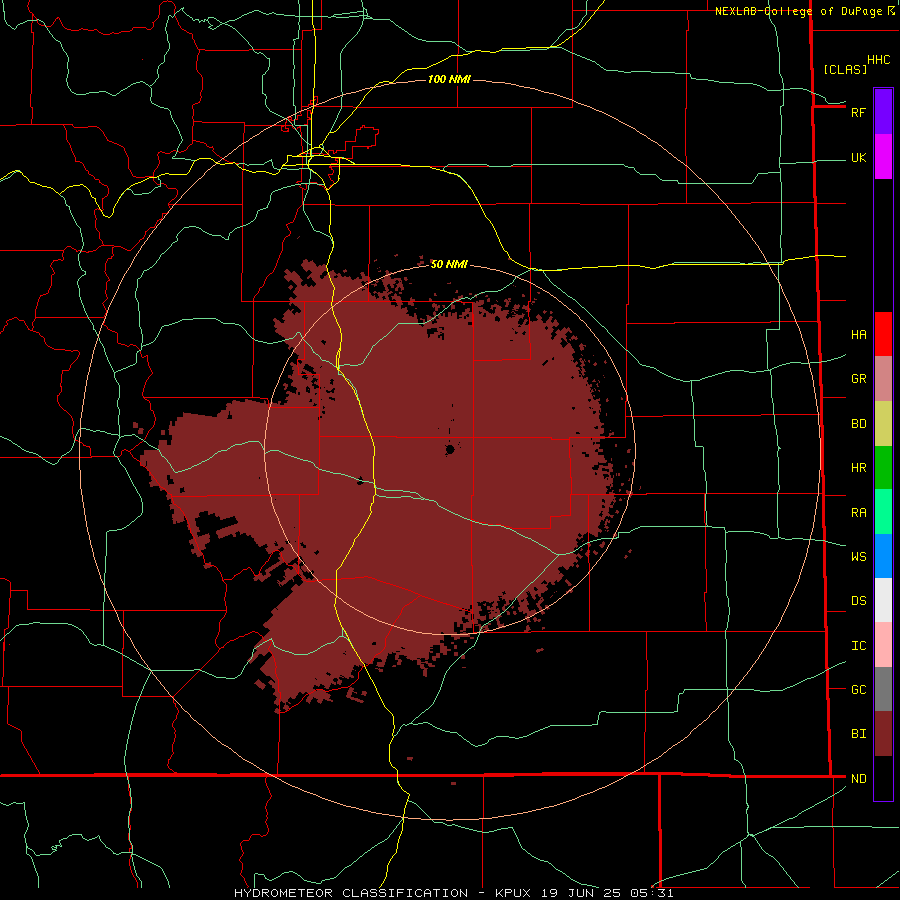Click the NEXLAB-College of DuPage credit text
Viewport: 900px width, 900px height.
798,11
